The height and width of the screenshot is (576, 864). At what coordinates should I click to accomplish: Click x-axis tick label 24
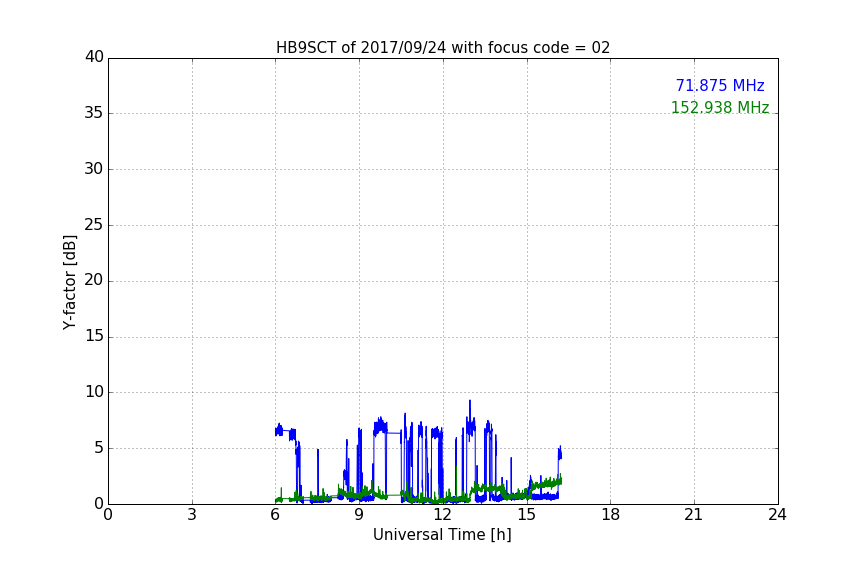[777, 515]
